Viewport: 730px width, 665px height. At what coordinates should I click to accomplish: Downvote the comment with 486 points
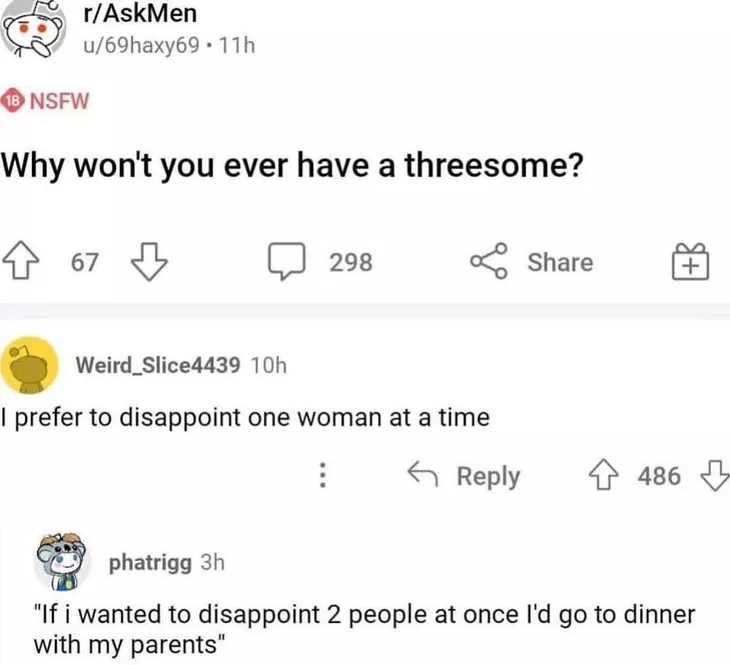(715, 475)
